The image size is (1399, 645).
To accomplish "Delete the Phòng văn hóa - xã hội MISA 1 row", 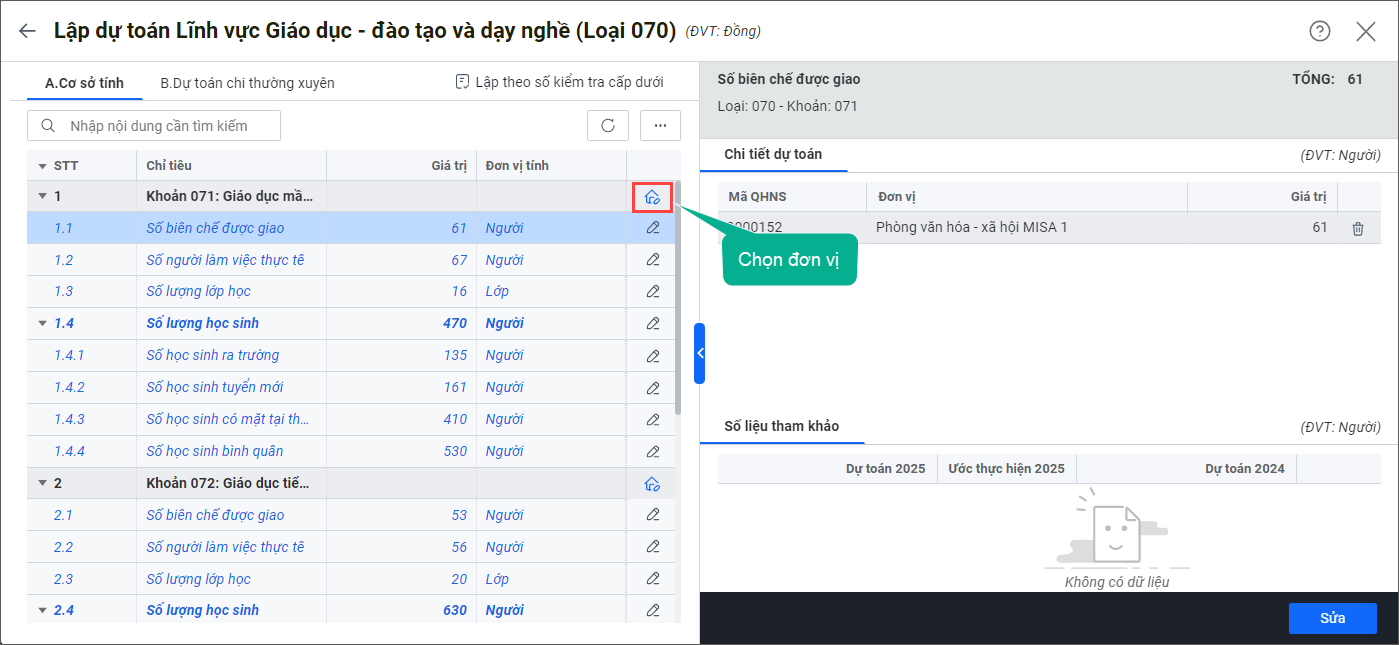I will point(1357,228).
